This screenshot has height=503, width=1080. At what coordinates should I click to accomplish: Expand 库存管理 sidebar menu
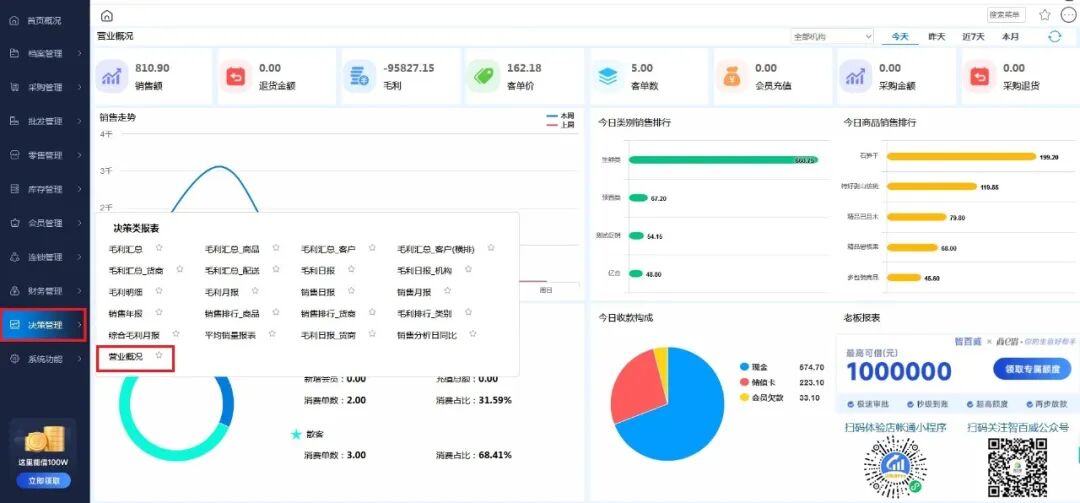tap(44, 189)
